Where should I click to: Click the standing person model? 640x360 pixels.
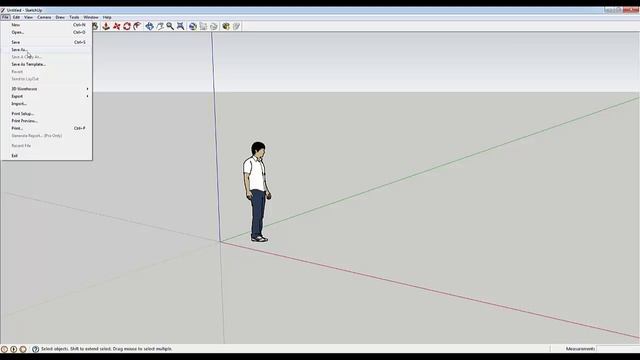(257, 192)
